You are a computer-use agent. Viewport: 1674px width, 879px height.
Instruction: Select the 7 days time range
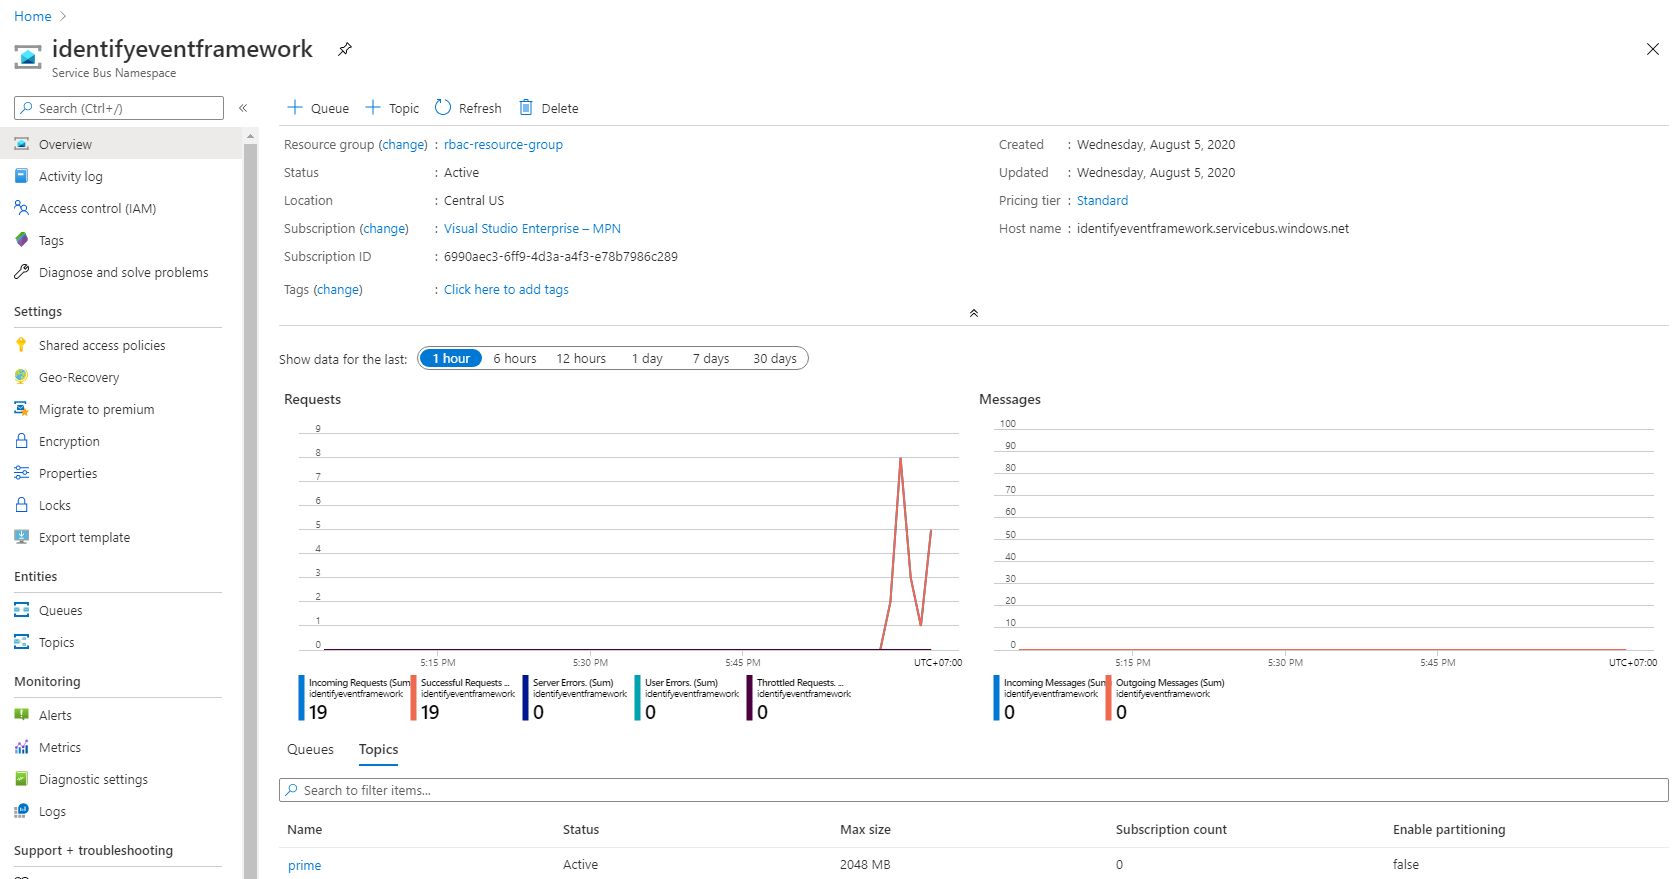[x=710, y=359]
